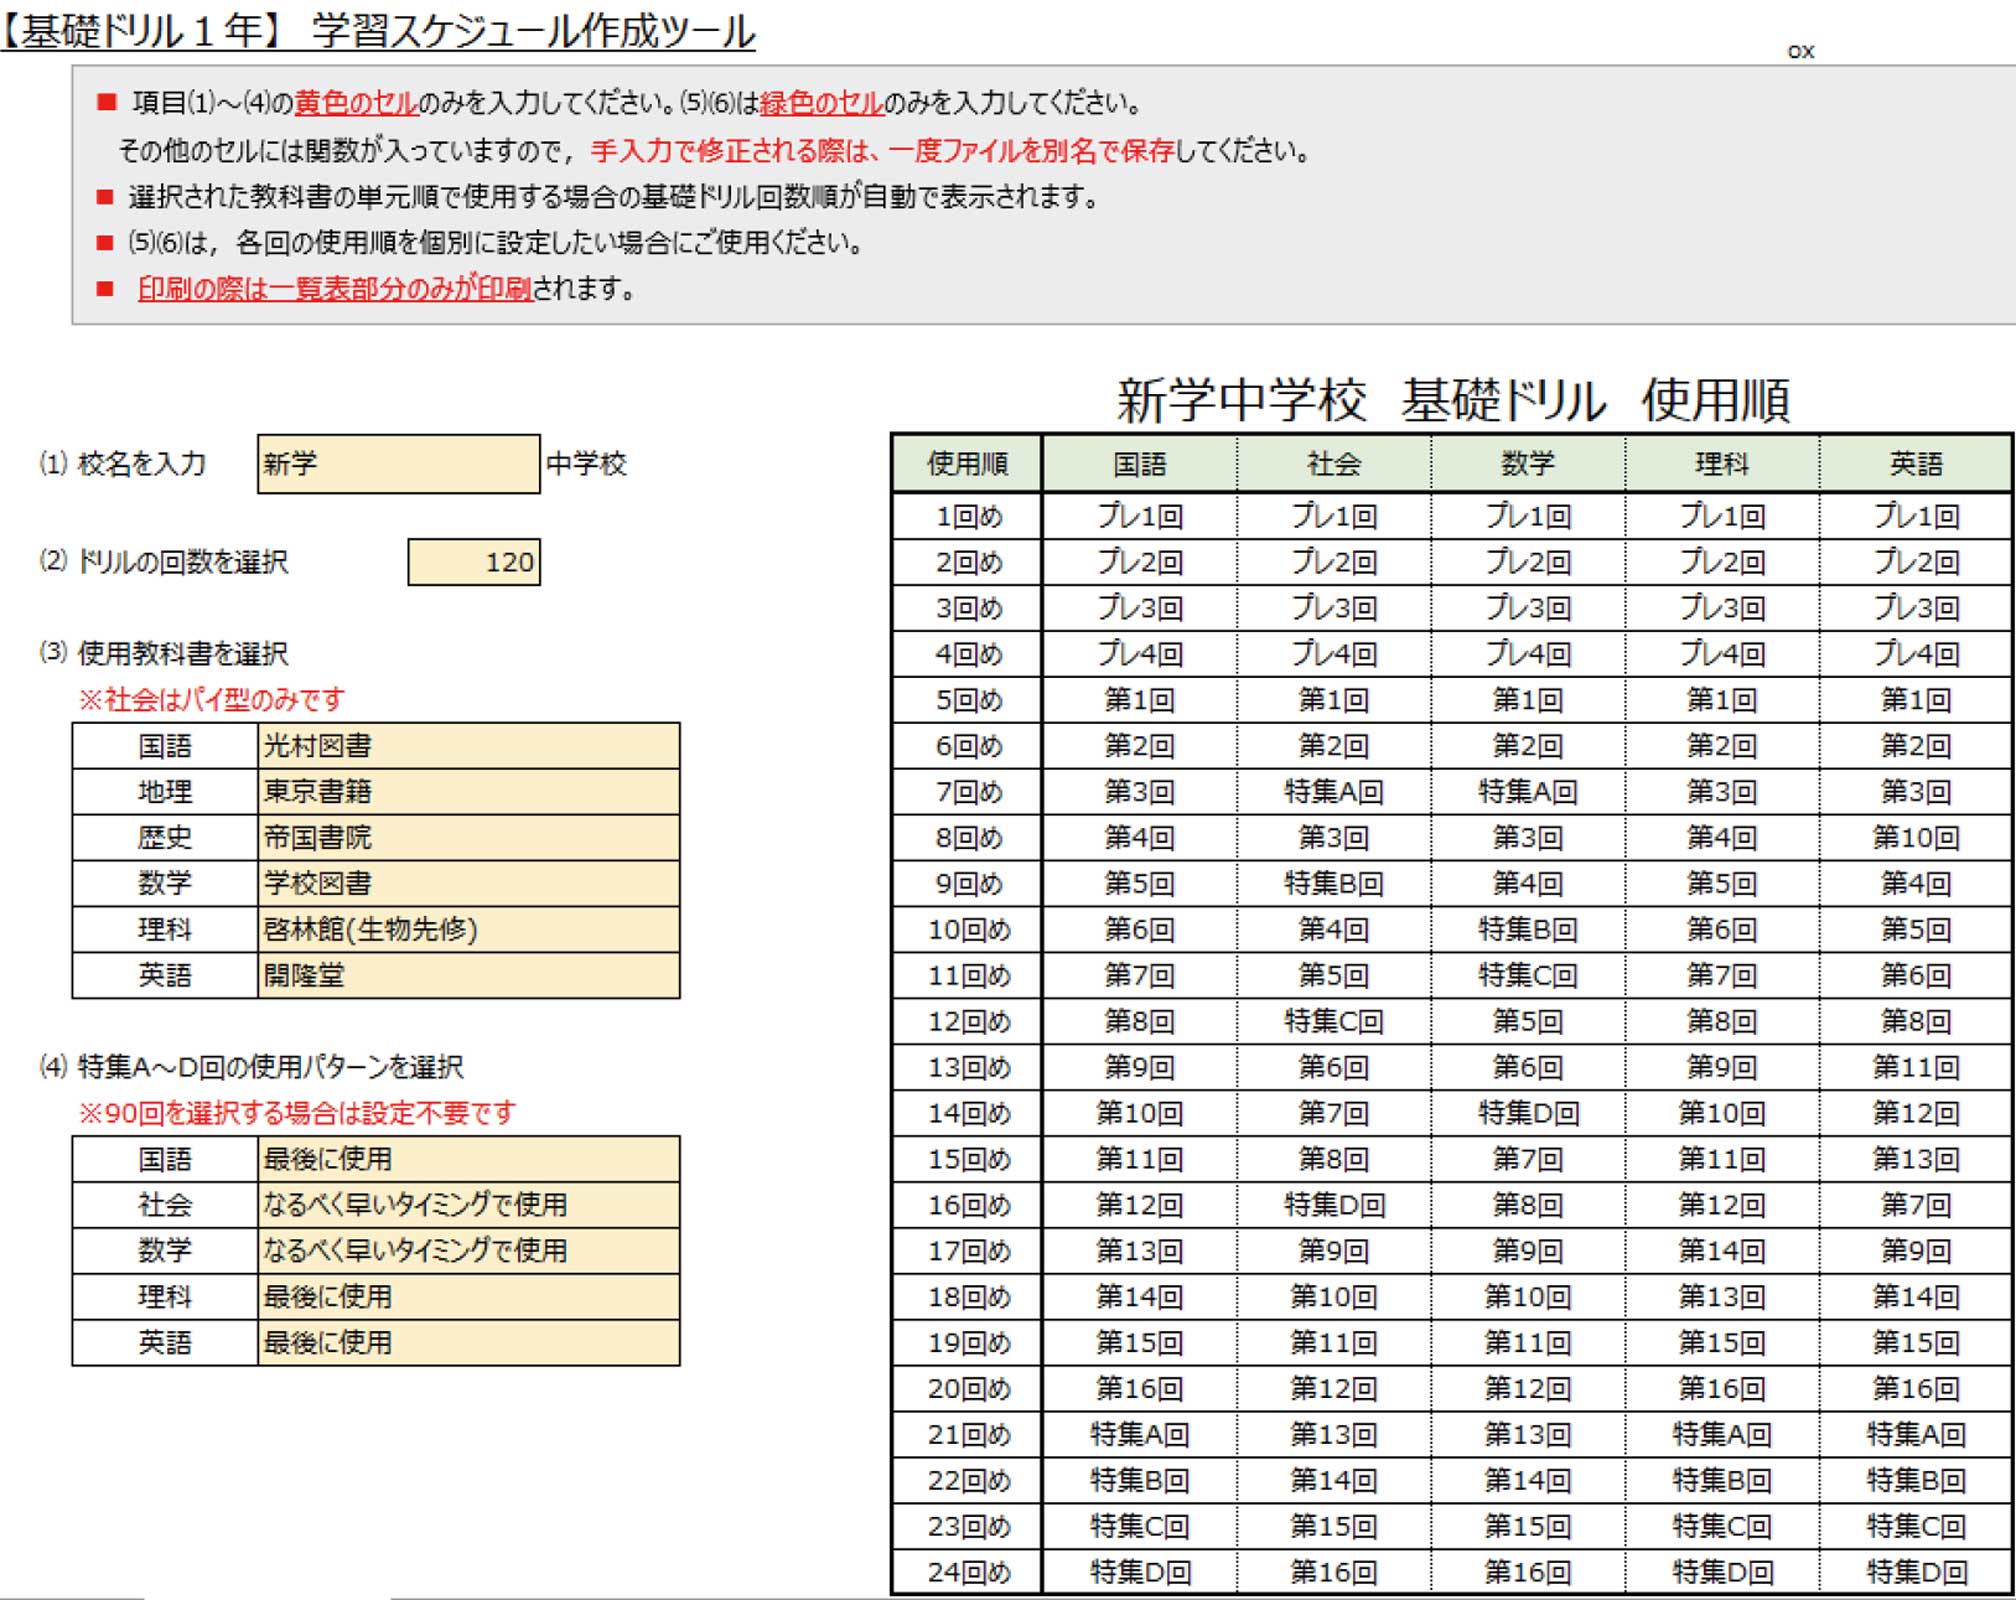This screenshot has width=2016, height=1600.
Task: Click the page title 学習スケジュール作成ツール
Action: click(533, 31)
